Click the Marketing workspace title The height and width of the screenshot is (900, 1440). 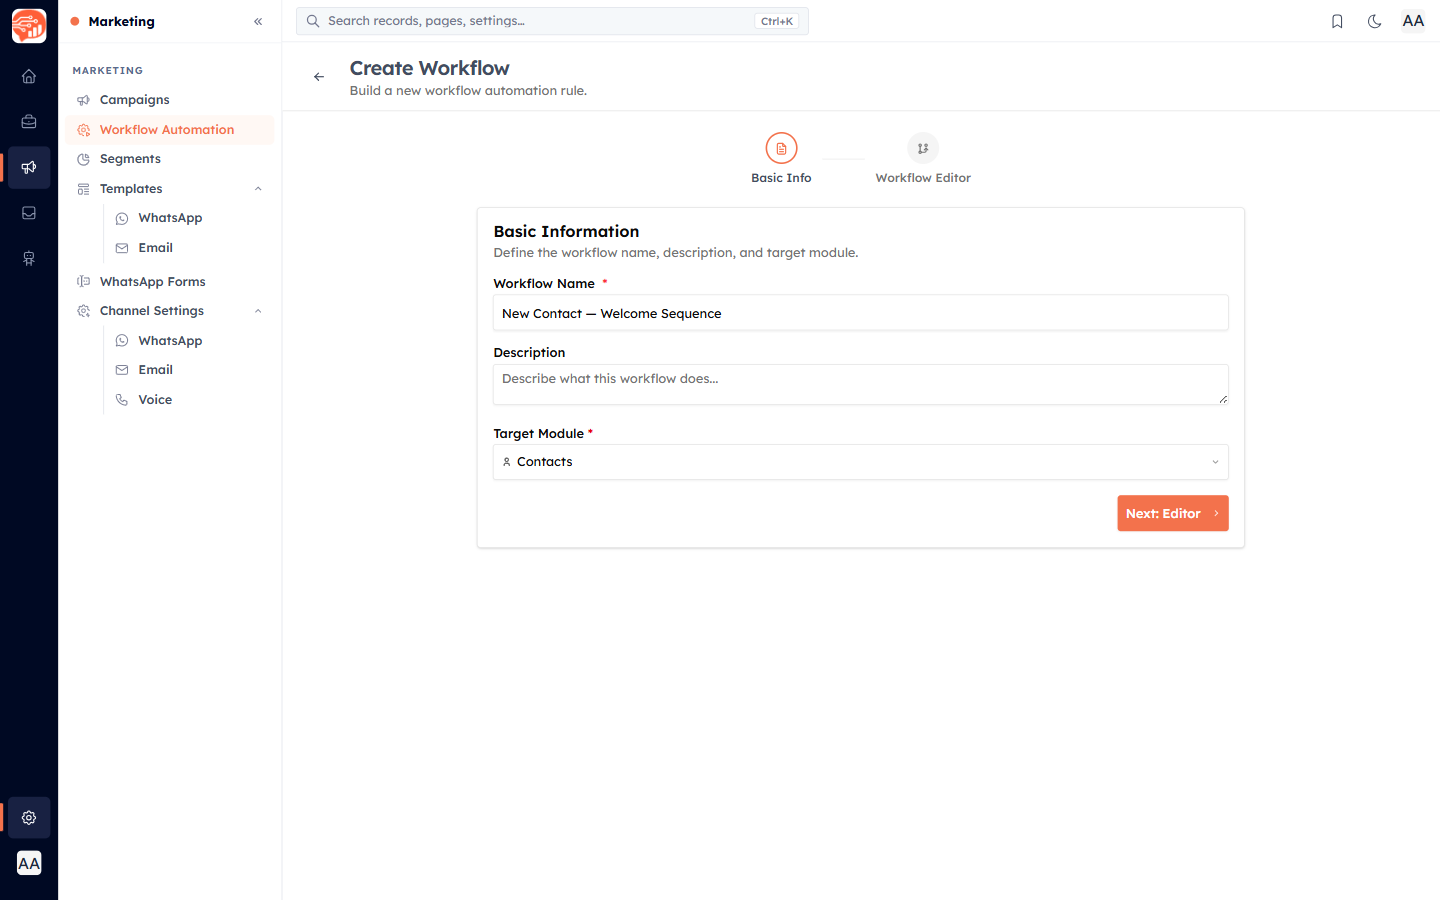point(121,21)
